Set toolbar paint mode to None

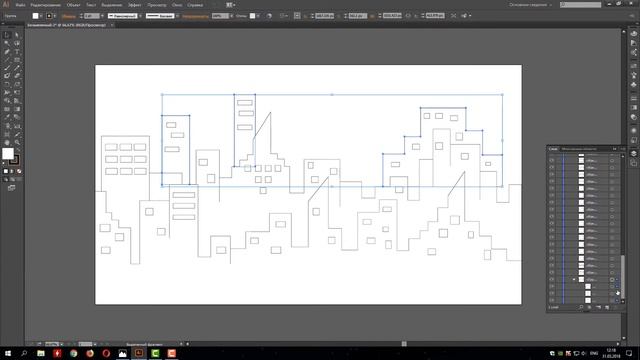coord(19,171)
